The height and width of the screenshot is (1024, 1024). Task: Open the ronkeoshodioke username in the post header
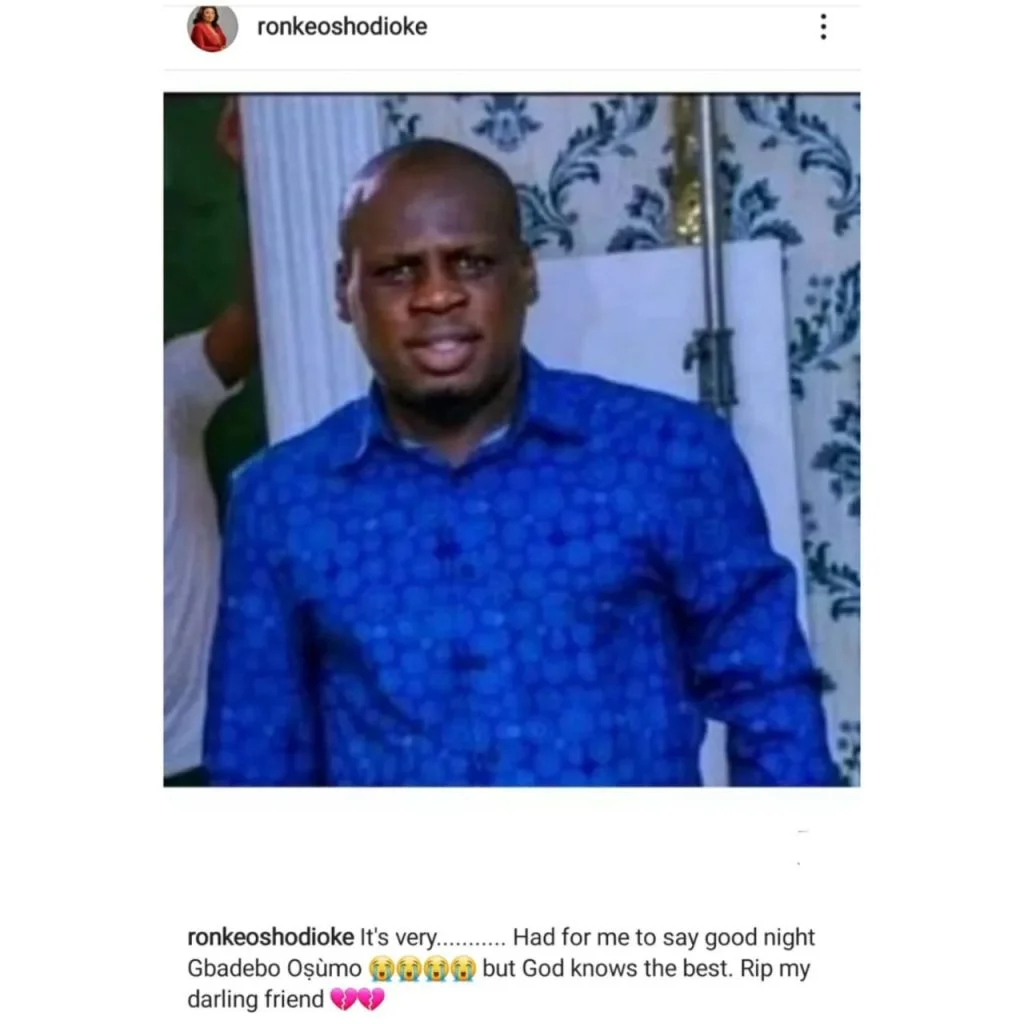pyautogui.click(x=342, y=27)
